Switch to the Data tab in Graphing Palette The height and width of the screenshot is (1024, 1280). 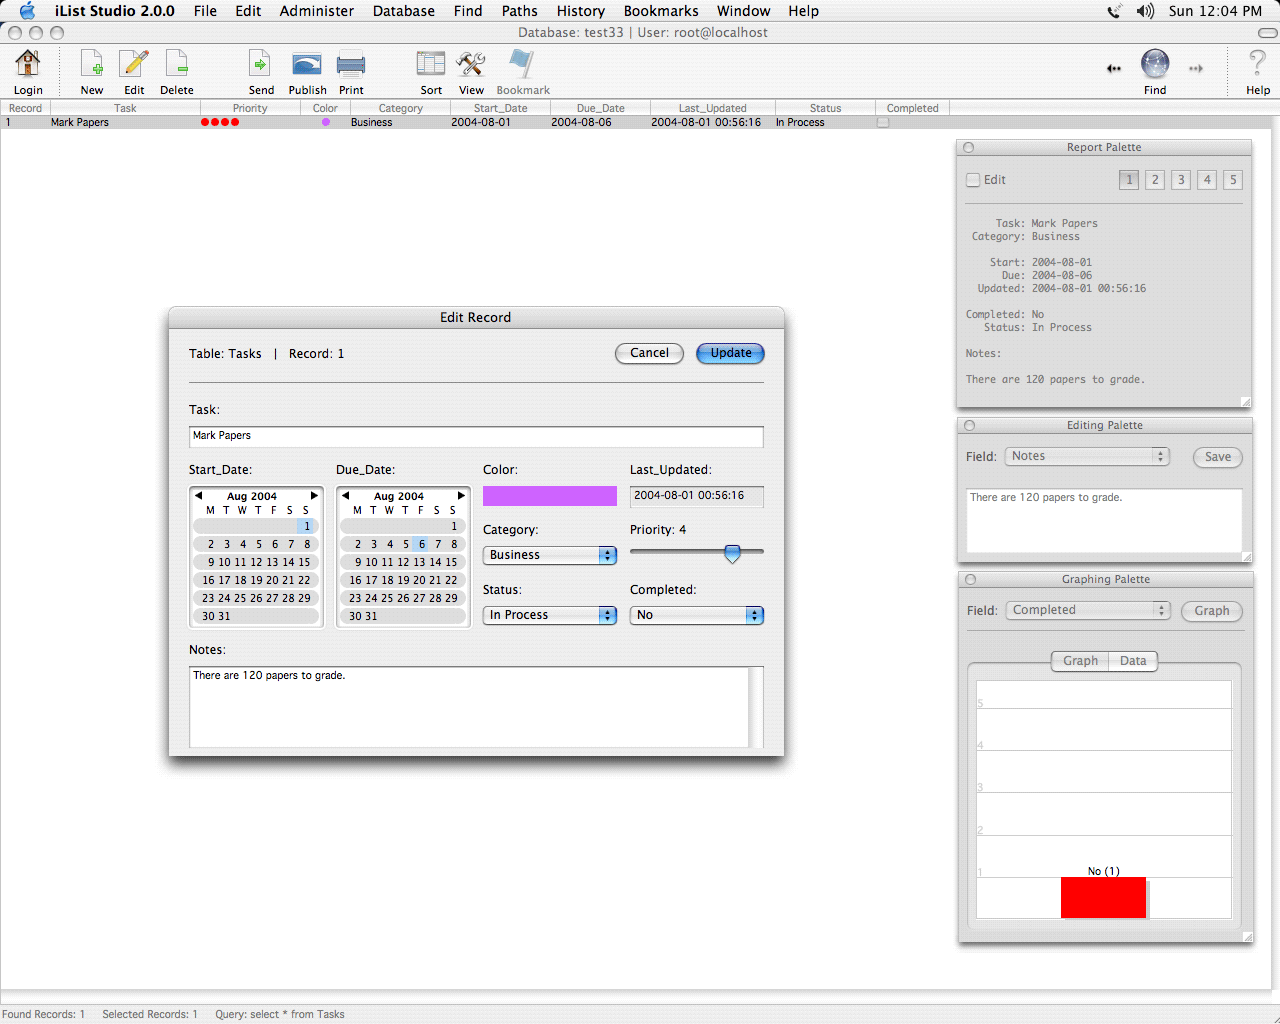pos(1133,661)
